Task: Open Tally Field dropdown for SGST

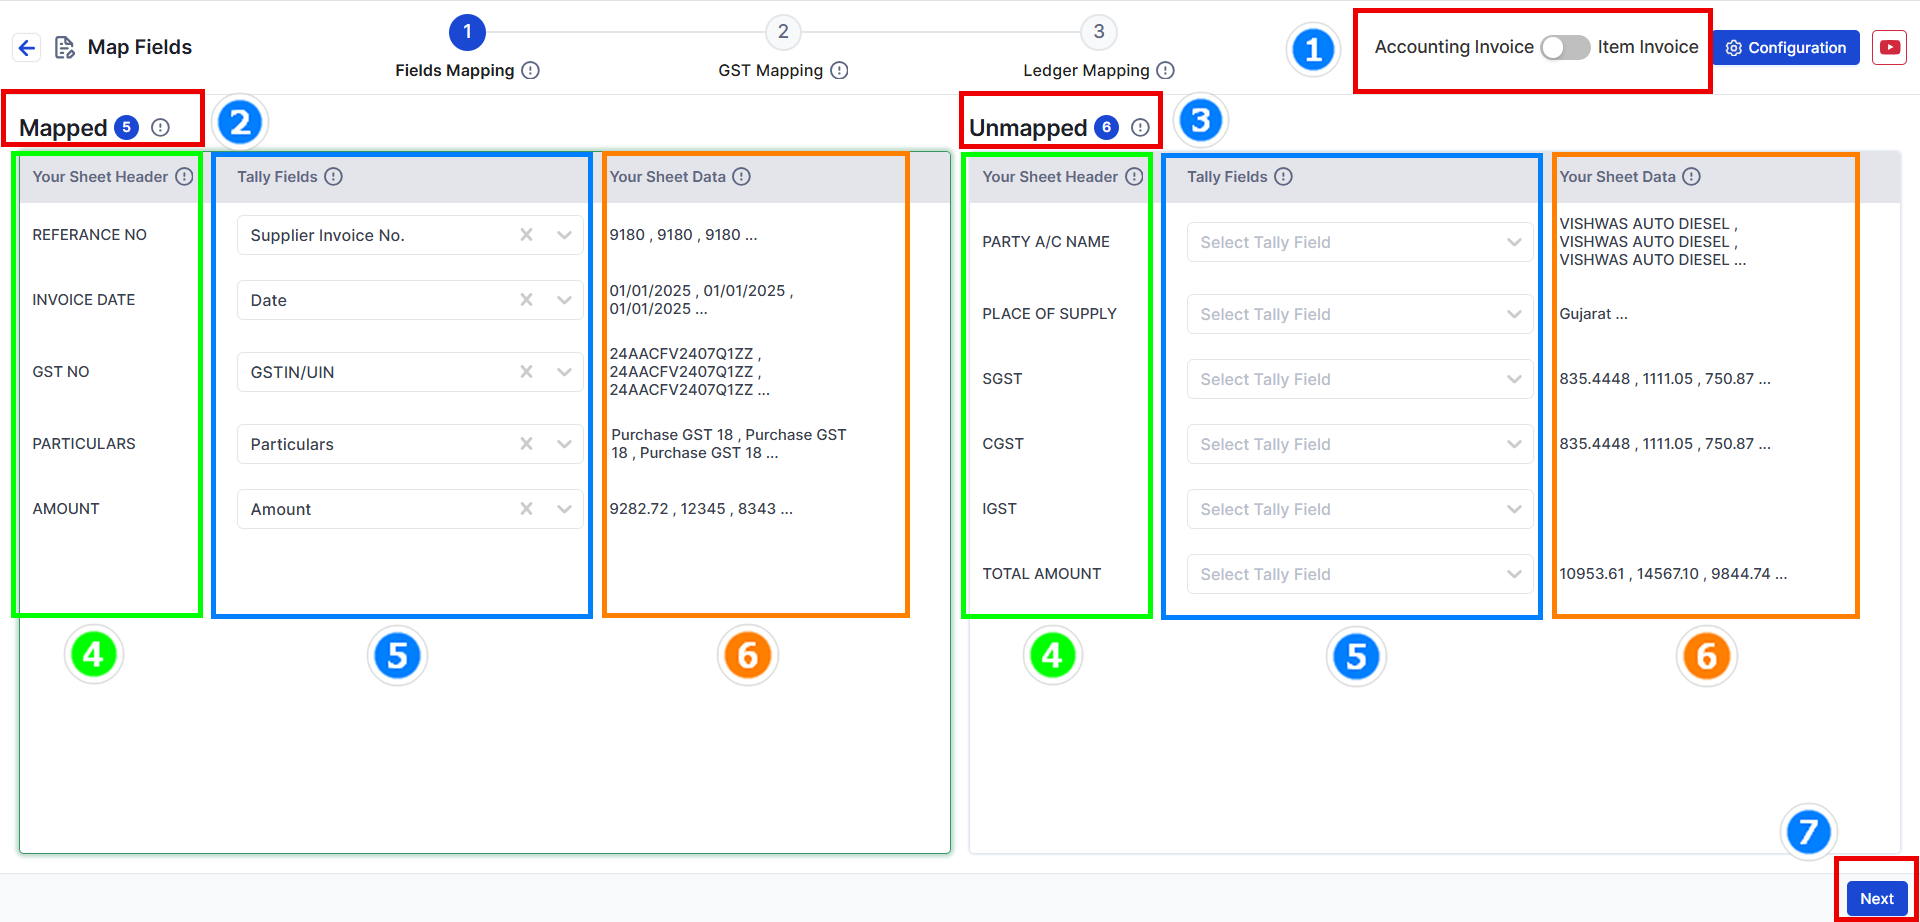Action: pyautogui.click(x=1360, y=379)
